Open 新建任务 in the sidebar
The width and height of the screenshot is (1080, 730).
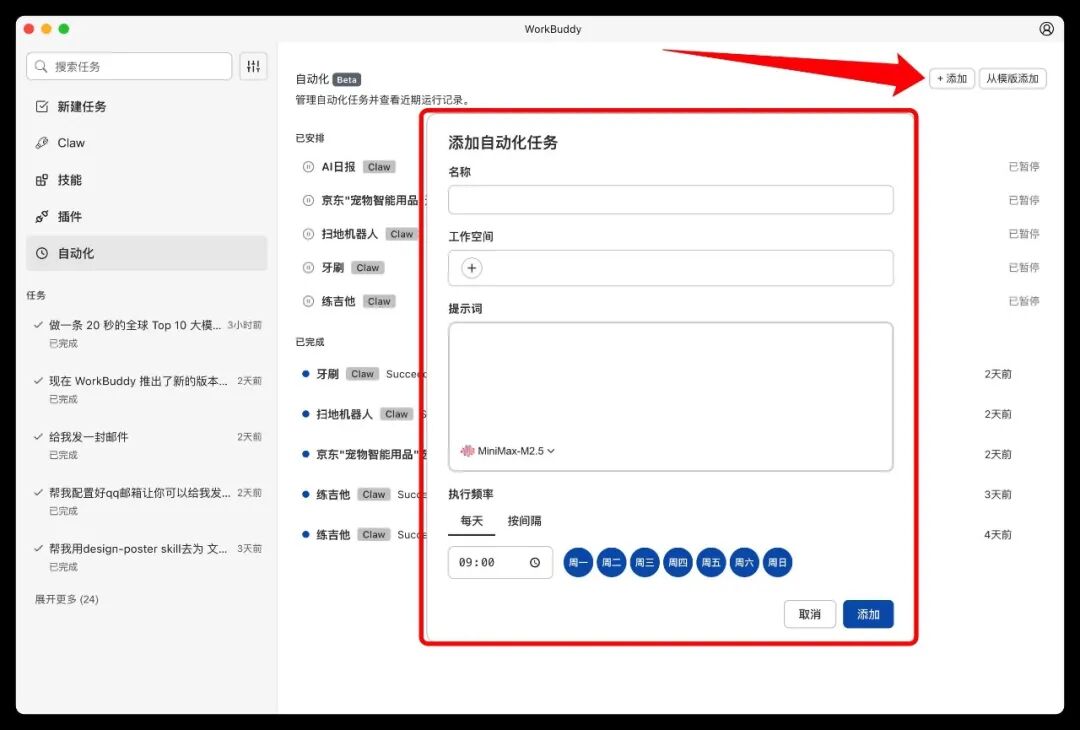[147, 106]
